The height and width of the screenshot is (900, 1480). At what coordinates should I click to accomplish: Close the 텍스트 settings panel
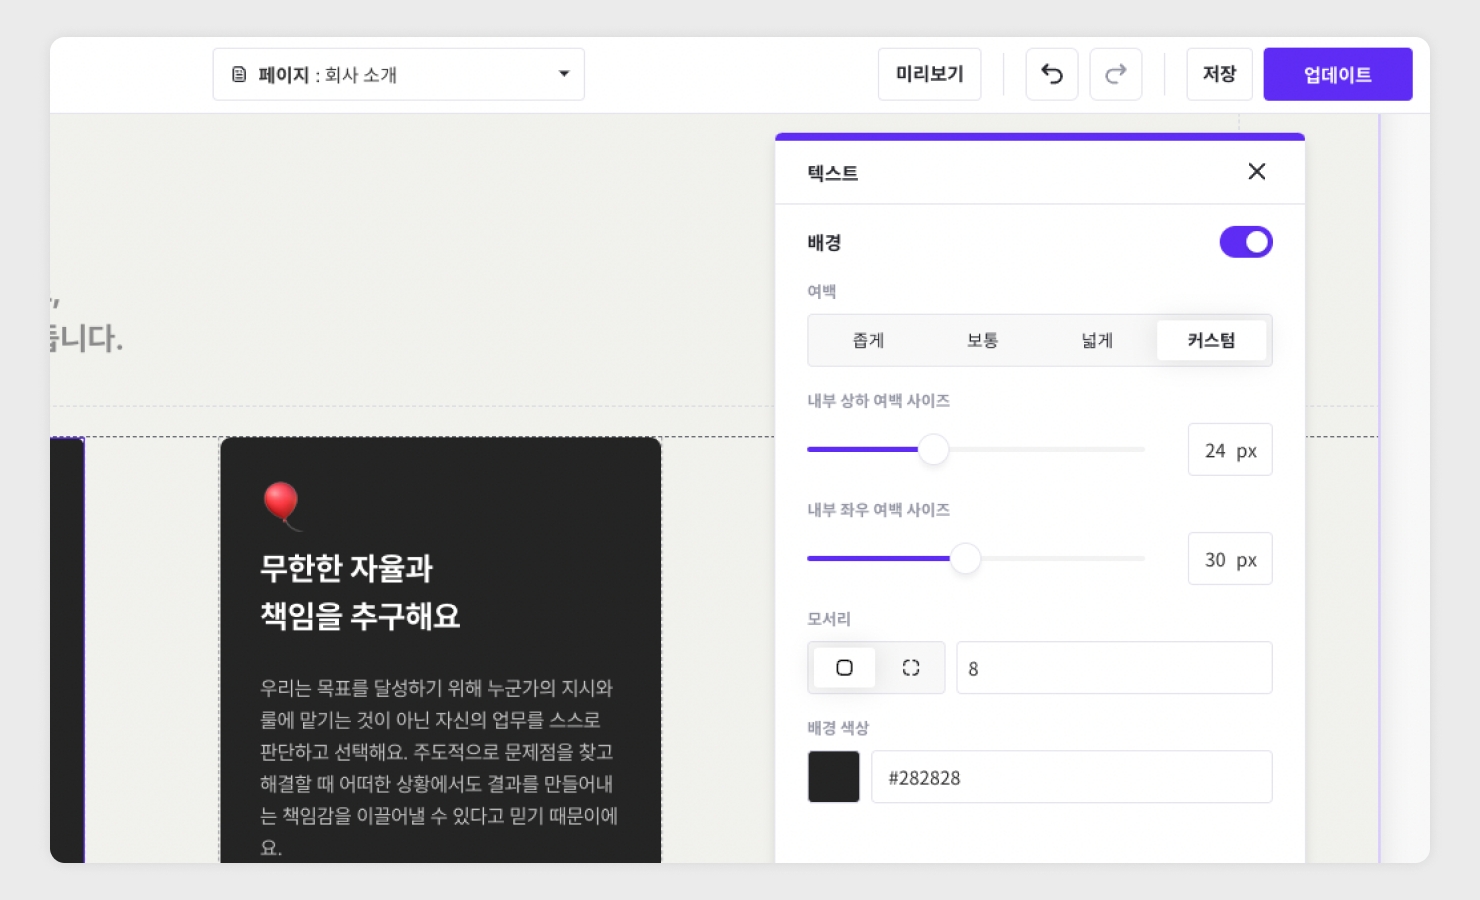pyautogui.click(x=1256, y=172)
